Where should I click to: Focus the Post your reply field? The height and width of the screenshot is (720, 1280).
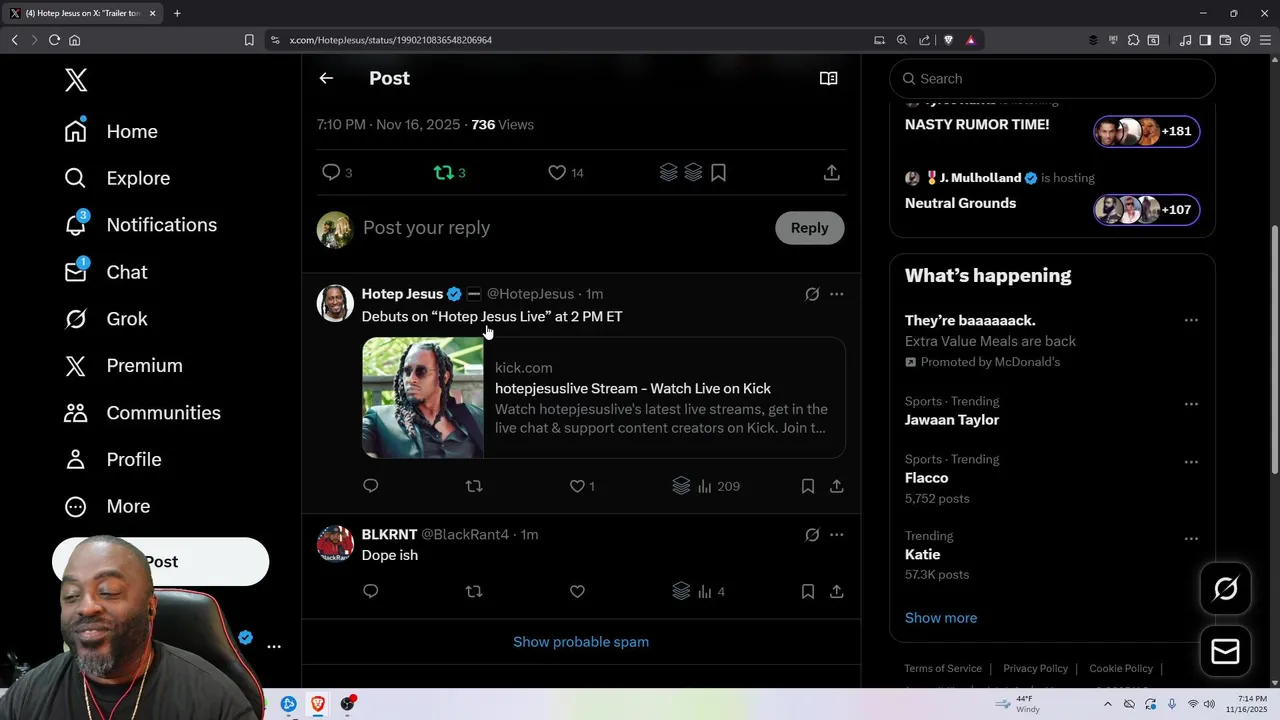coord(565,228)
